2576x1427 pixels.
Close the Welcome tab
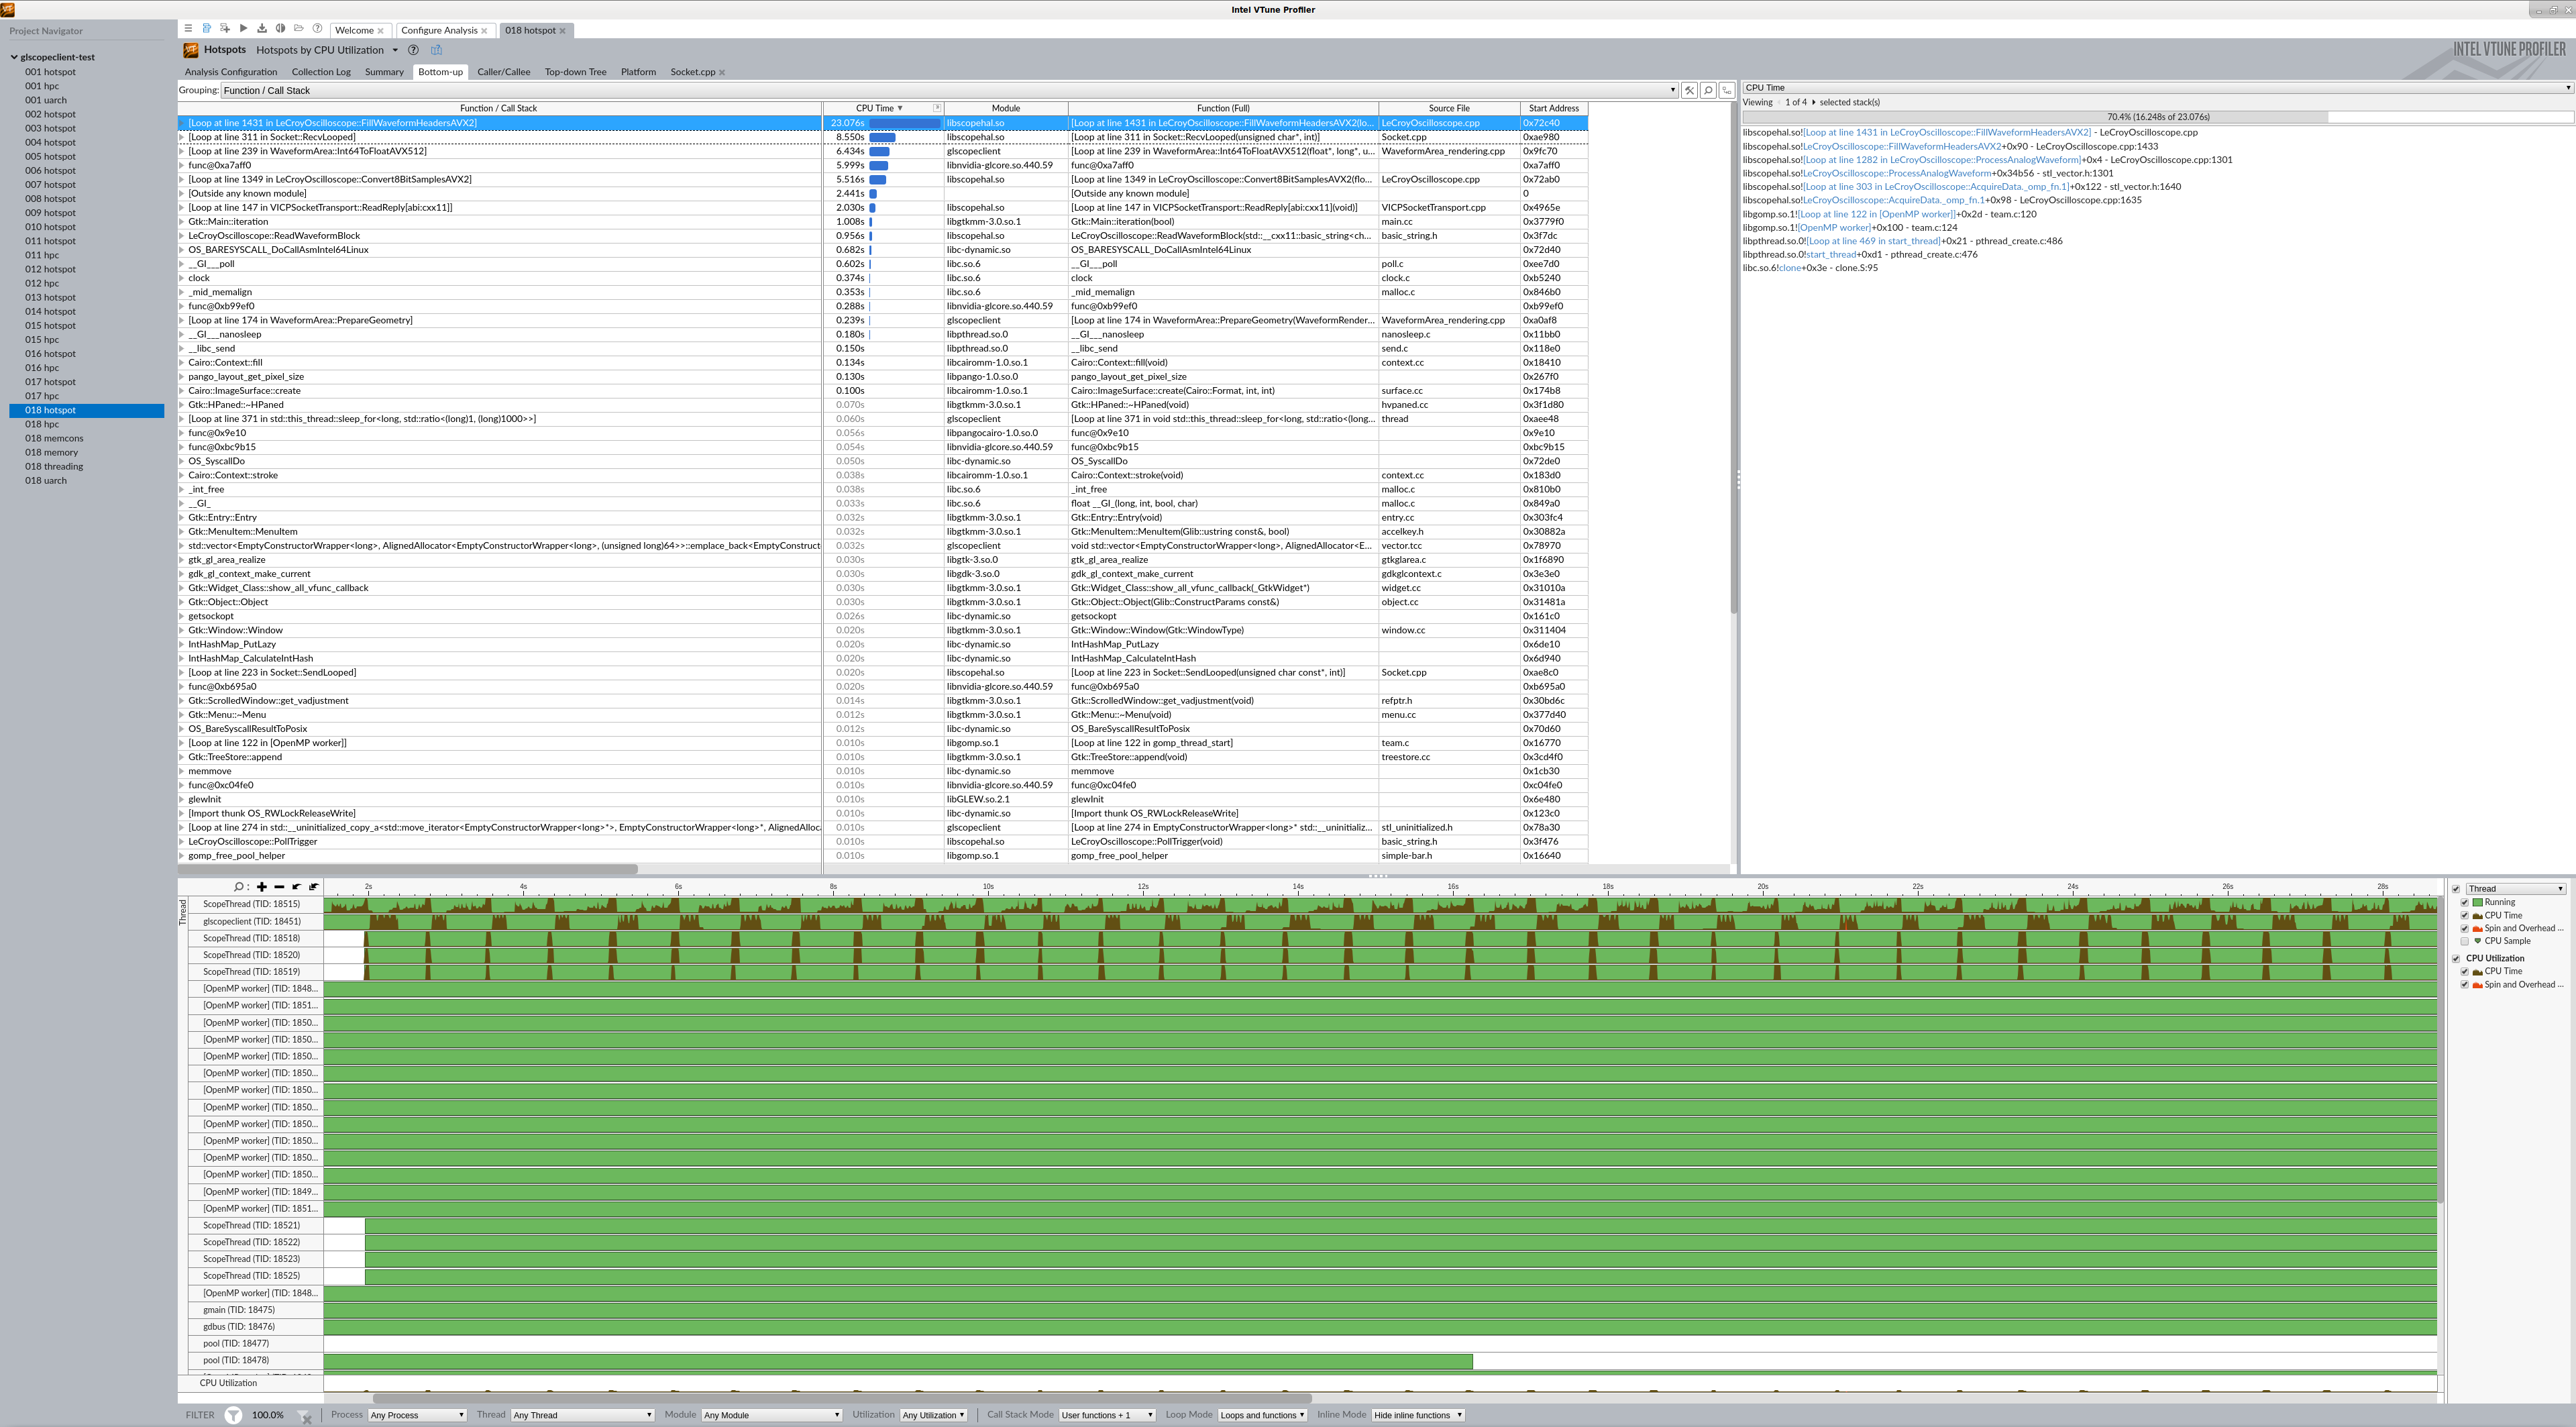click(x=380, y=31)
